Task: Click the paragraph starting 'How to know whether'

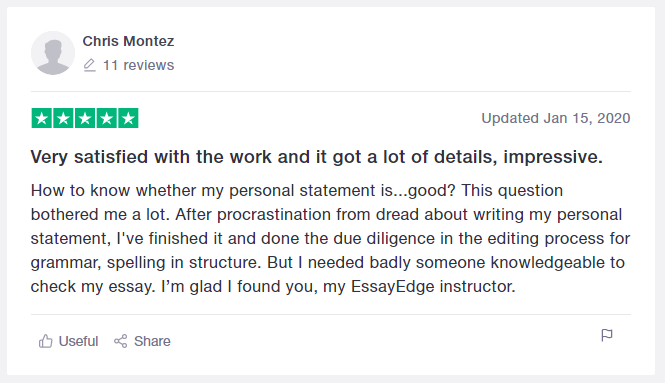Action: [330, 238]
